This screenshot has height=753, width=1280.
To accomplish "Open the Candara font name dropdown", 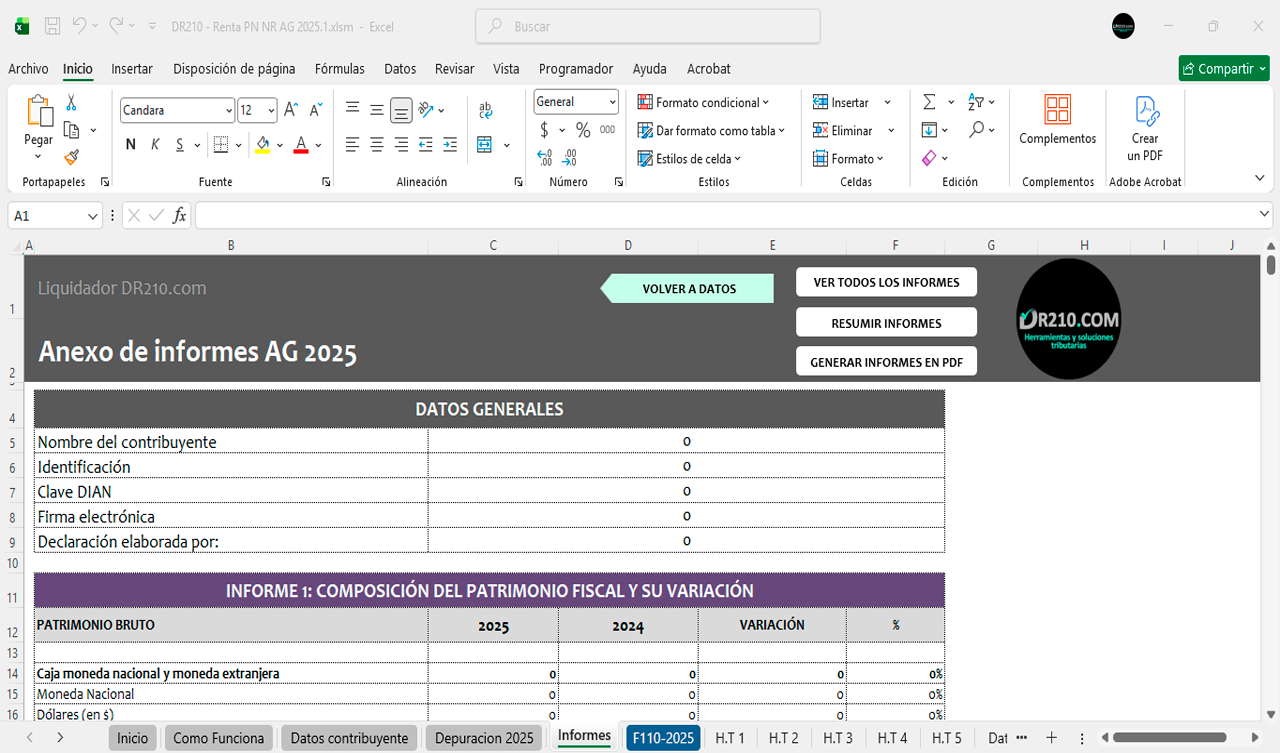I will coord(229,110).
